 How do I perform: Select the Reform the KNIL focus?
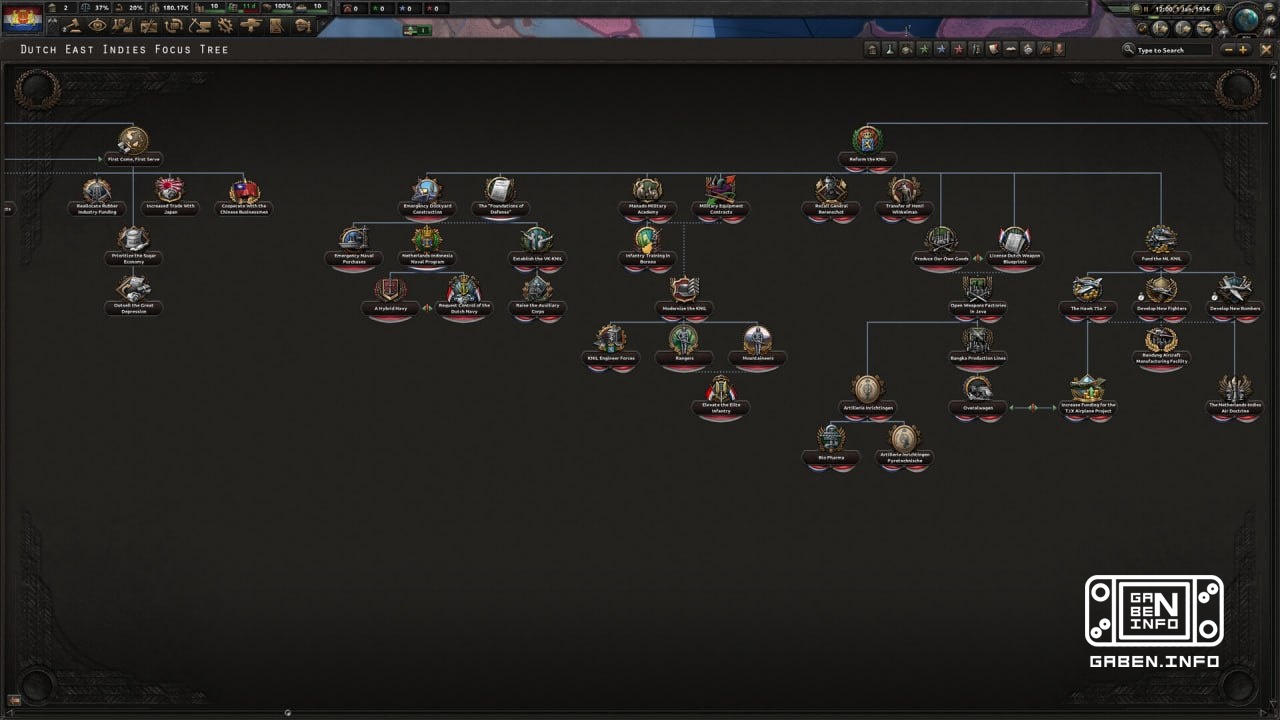[867, 147]
